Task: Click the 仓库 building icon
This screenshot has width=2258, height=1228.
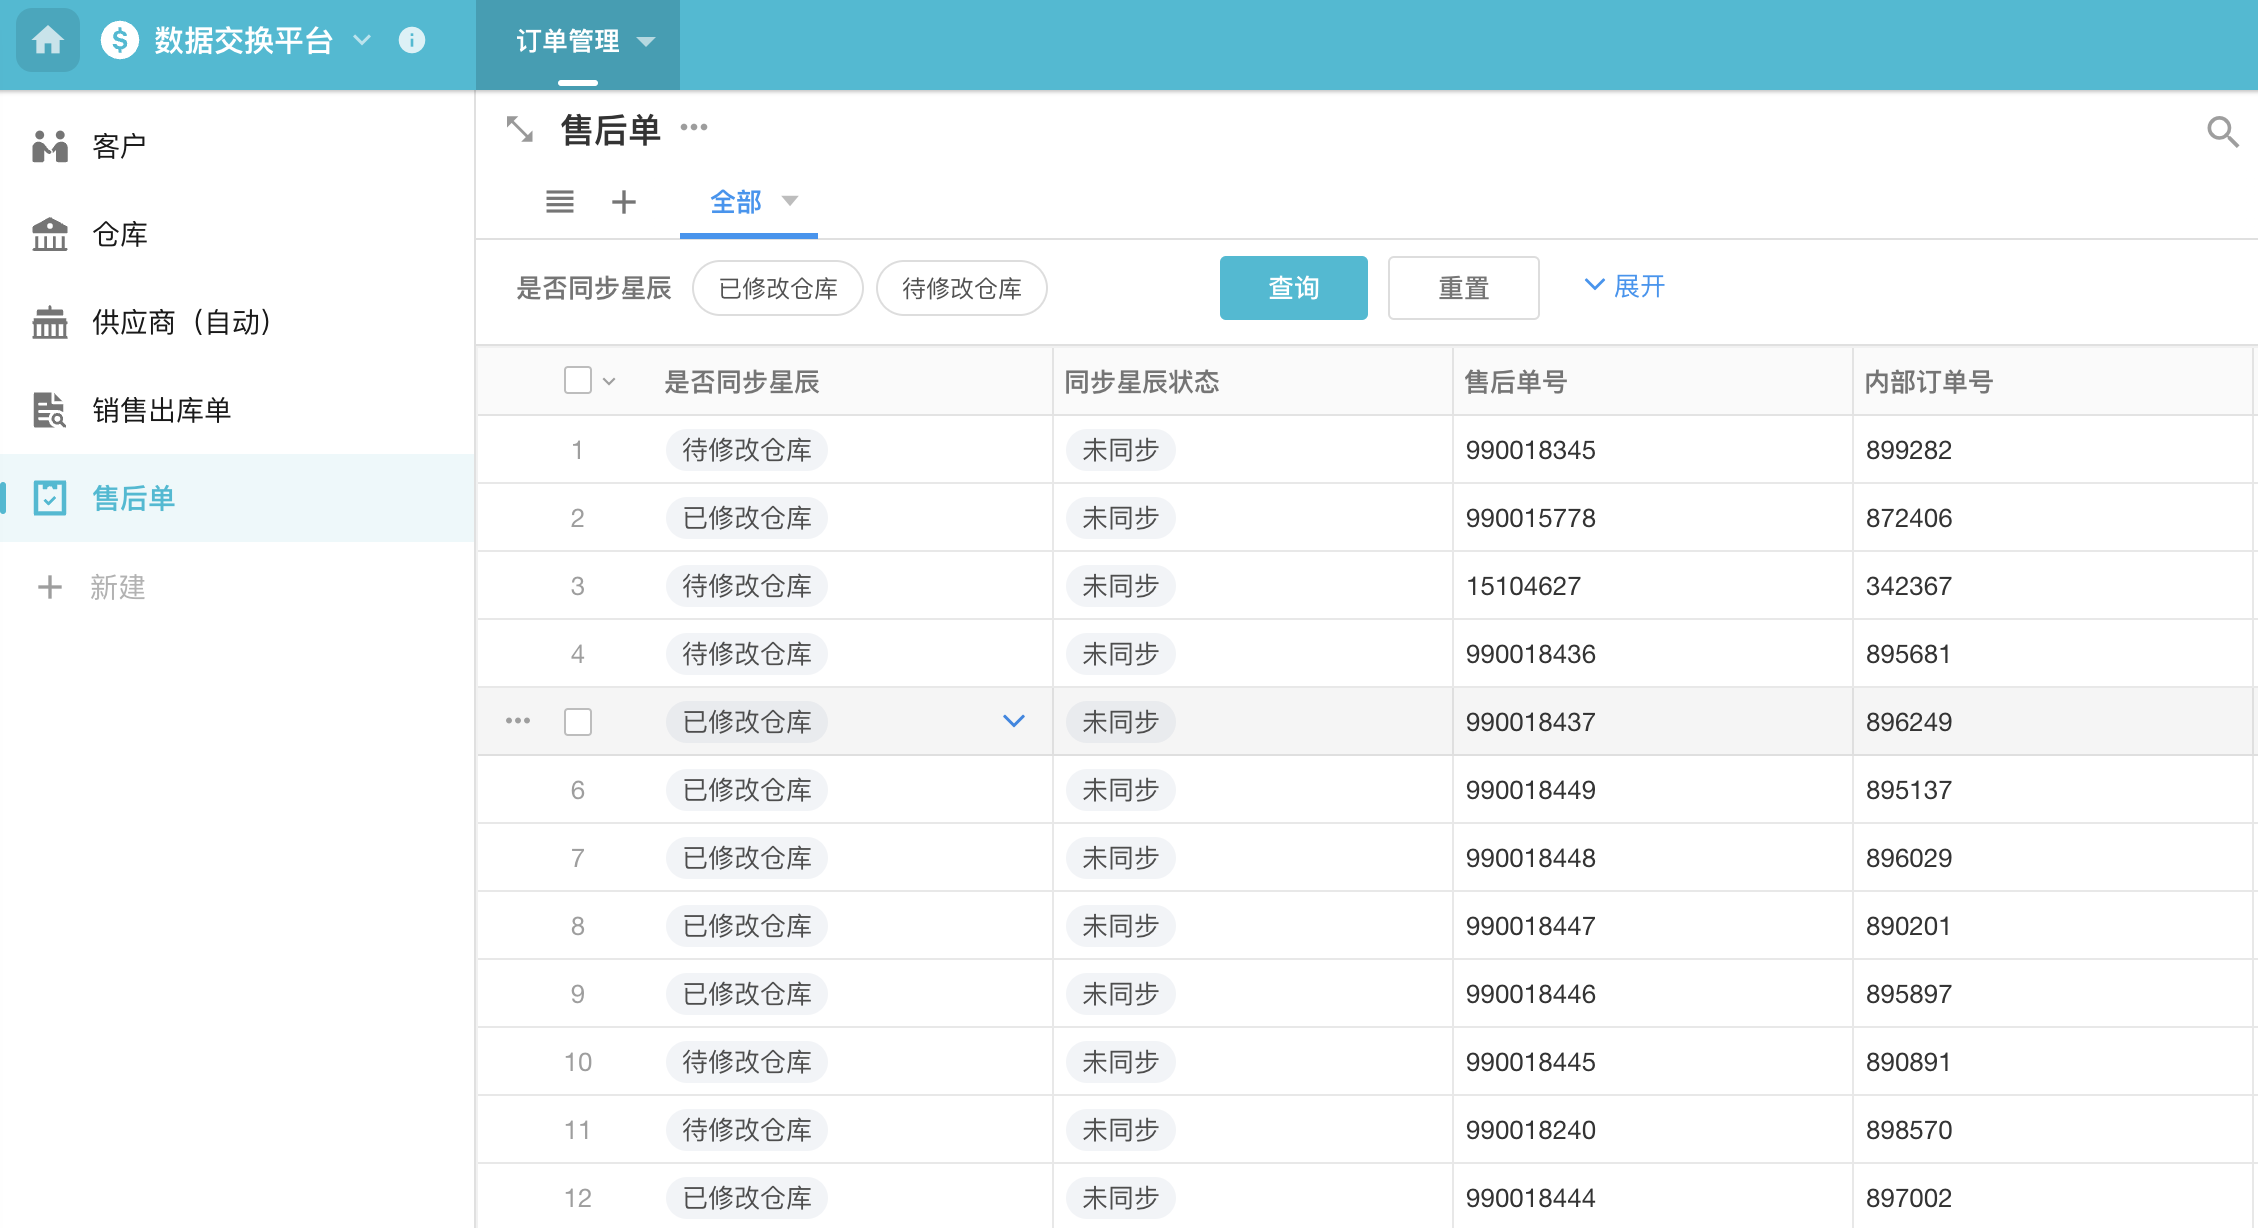Action: click(50, 234)
